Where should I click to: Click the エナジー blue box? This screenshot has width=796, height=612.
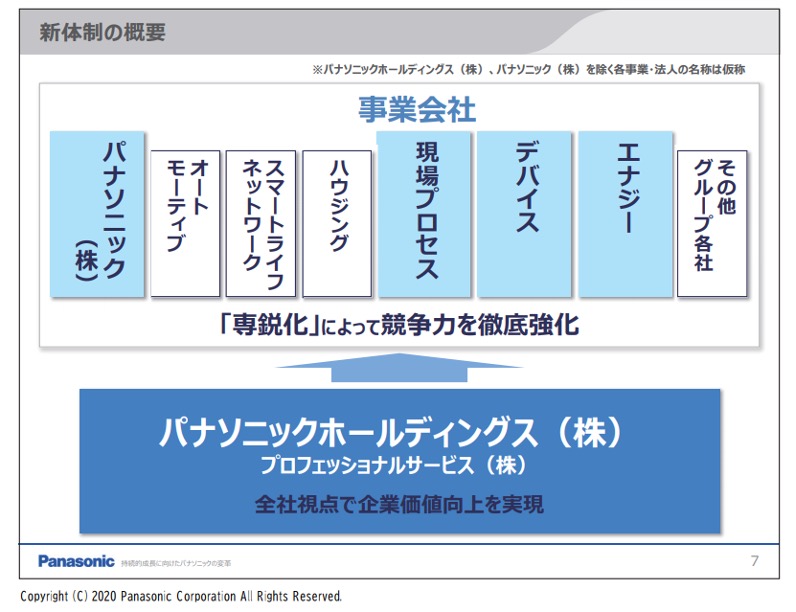pyautogui.click(x=626, y=214)
